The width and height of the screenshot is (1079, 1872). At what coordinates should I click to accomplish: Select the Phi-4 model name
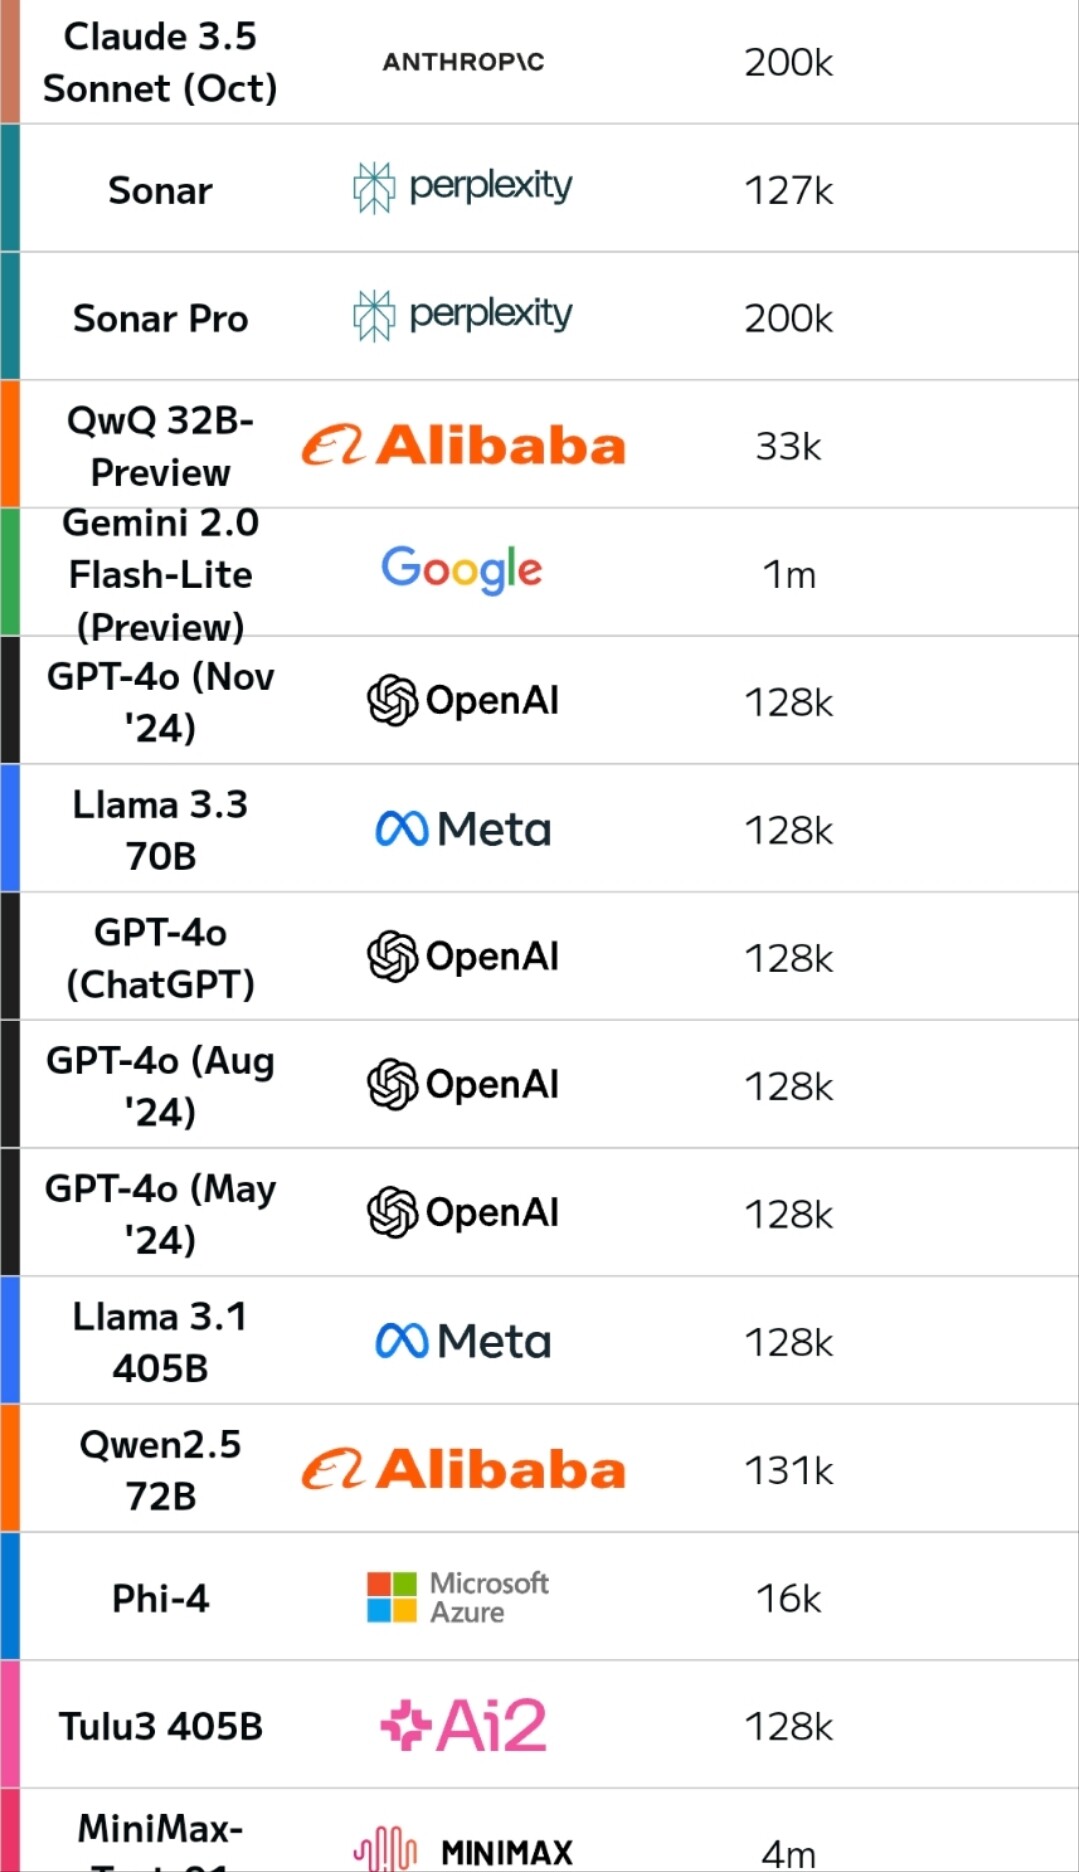(160, 1598)
